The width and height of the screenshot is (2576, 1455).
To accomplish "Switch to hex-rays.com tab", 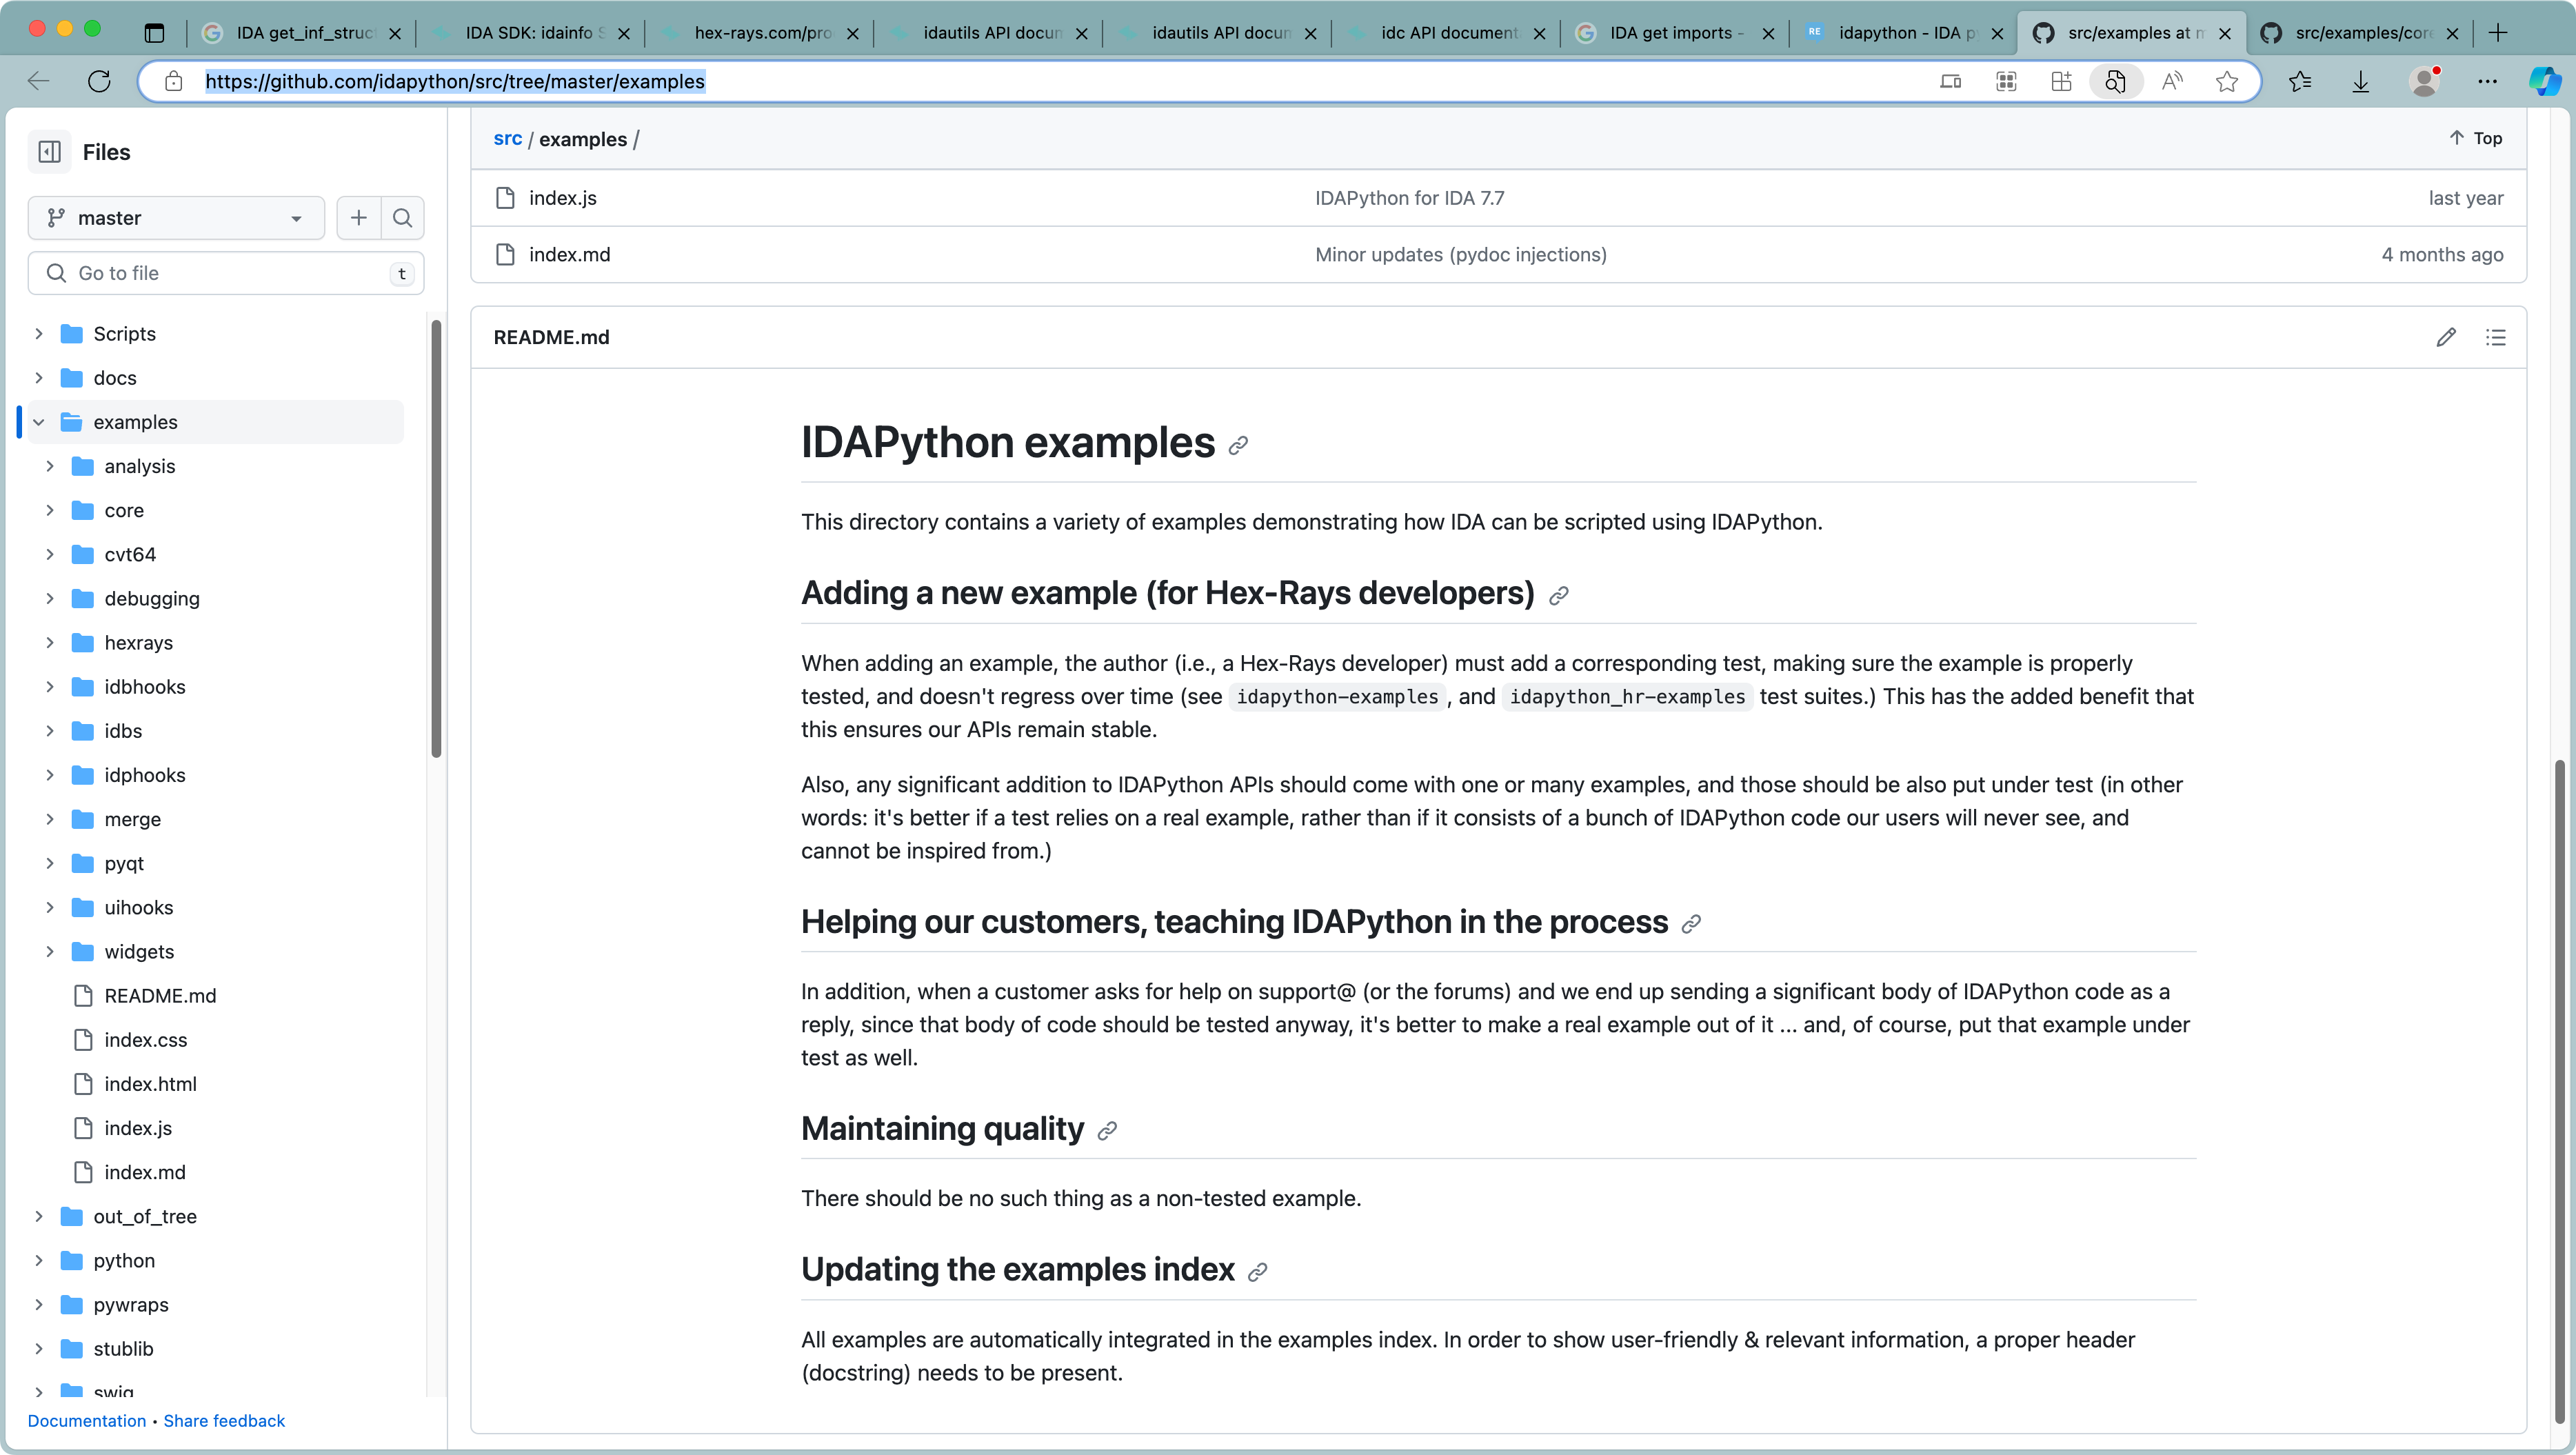I will click(760, 33).
